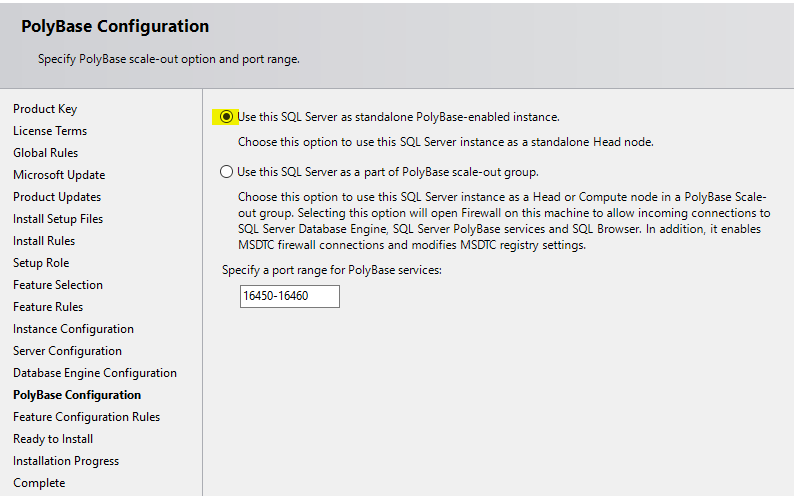Open Instance Configuration step
This screenshot has height=496, width=794.
(73, 329)
